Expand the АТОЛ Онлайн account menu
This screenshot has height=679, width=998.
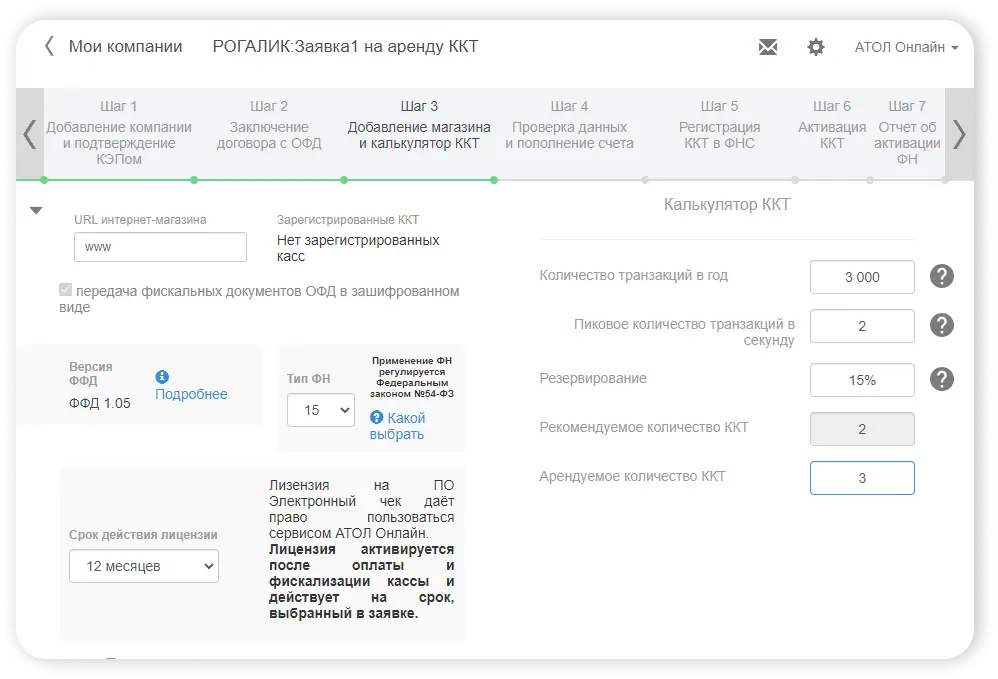pyautogui.click(x=906, y=47)
